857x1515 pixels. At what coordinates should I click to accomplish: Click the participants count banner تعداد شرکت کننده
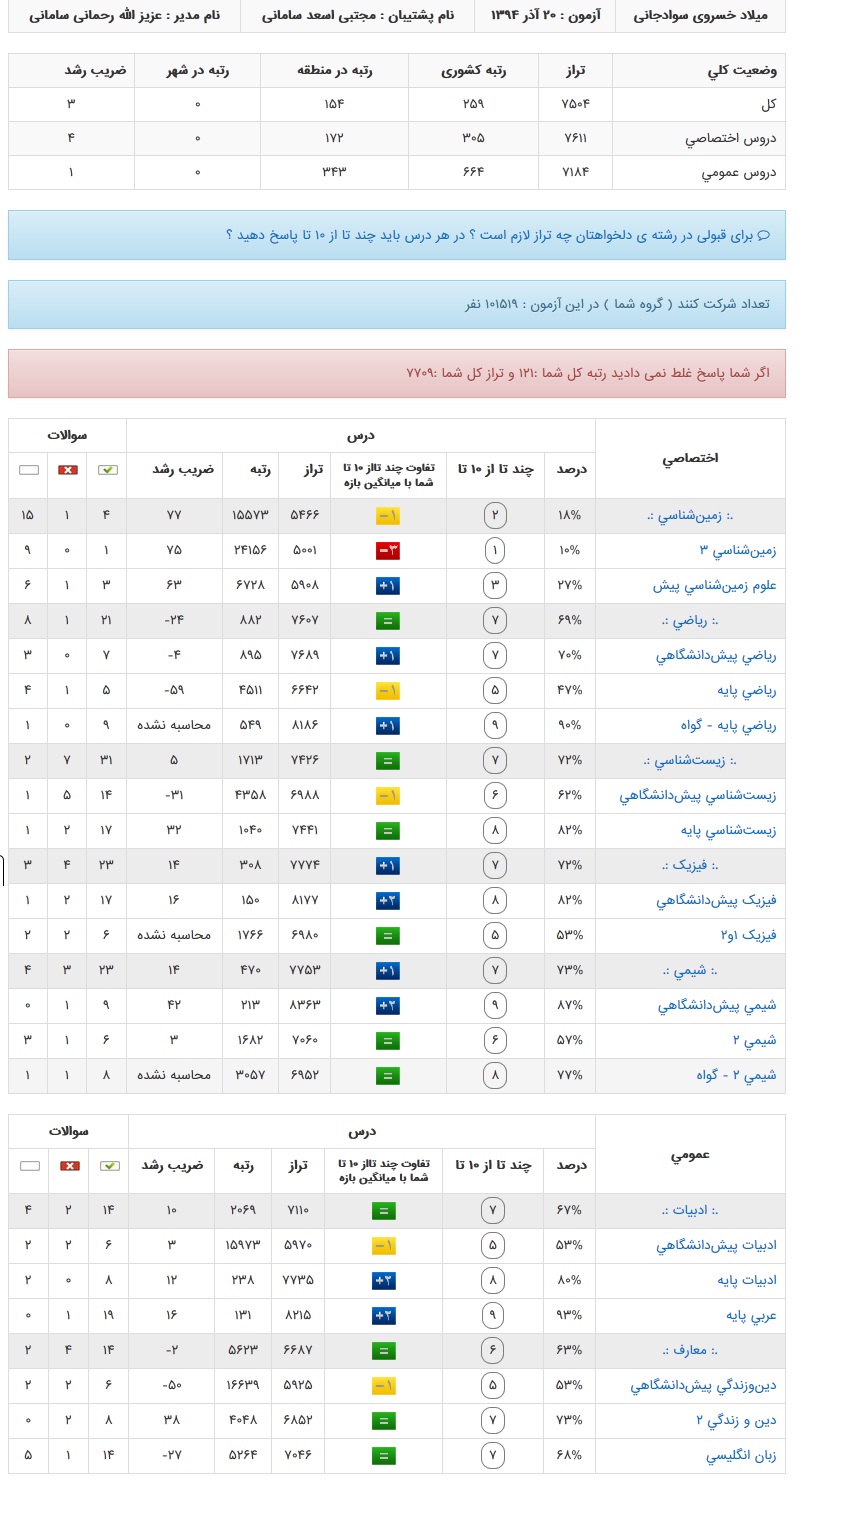(397, 304)
